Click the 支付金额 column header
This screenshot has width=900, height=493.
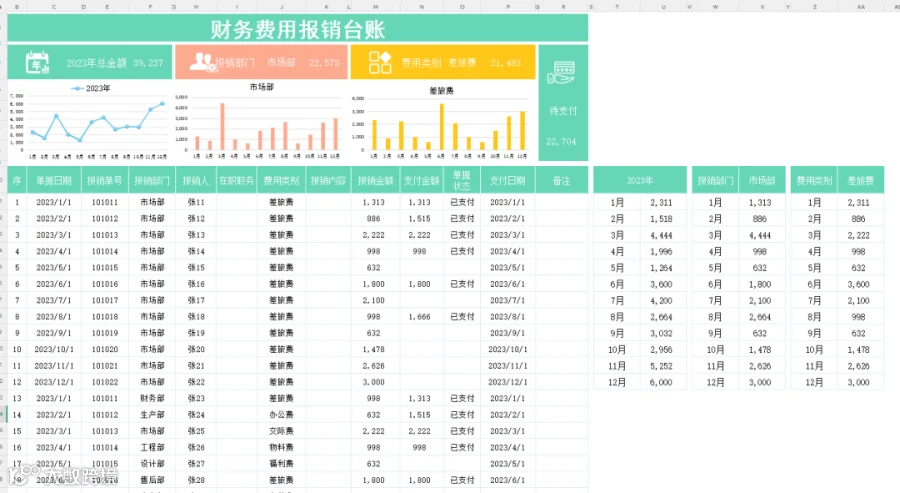[x=421, y=180]
